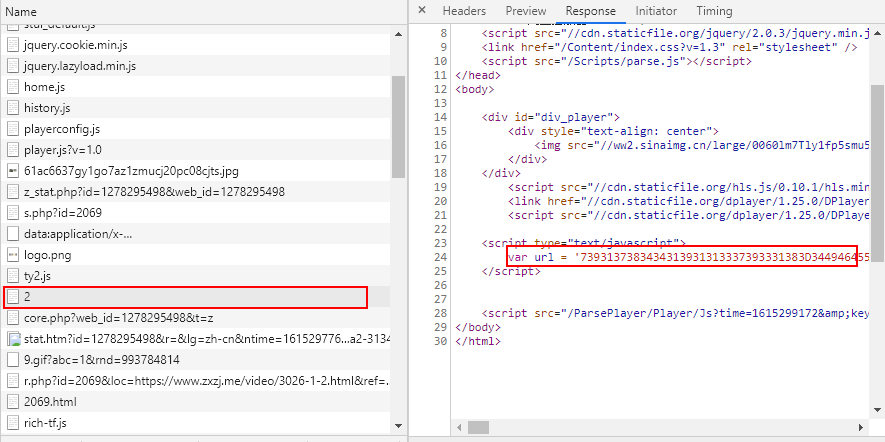Click right arrow of response horizontal scrollbar

tap(861, 427)
